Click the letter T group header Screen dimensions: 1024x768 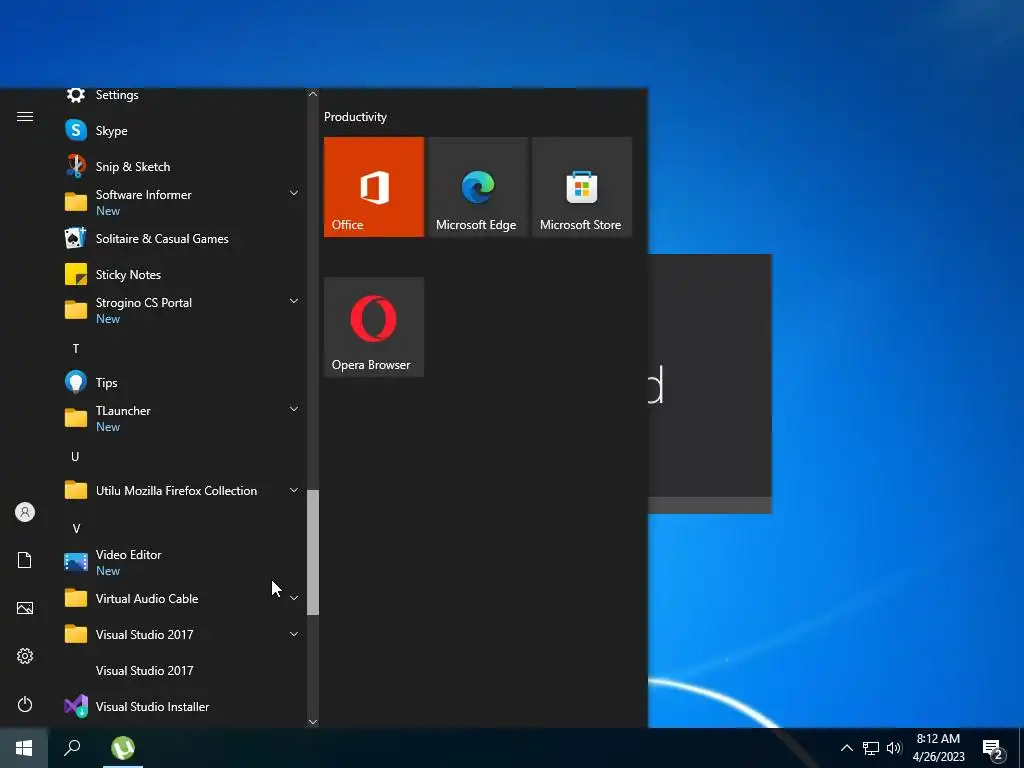click(76, 349)
